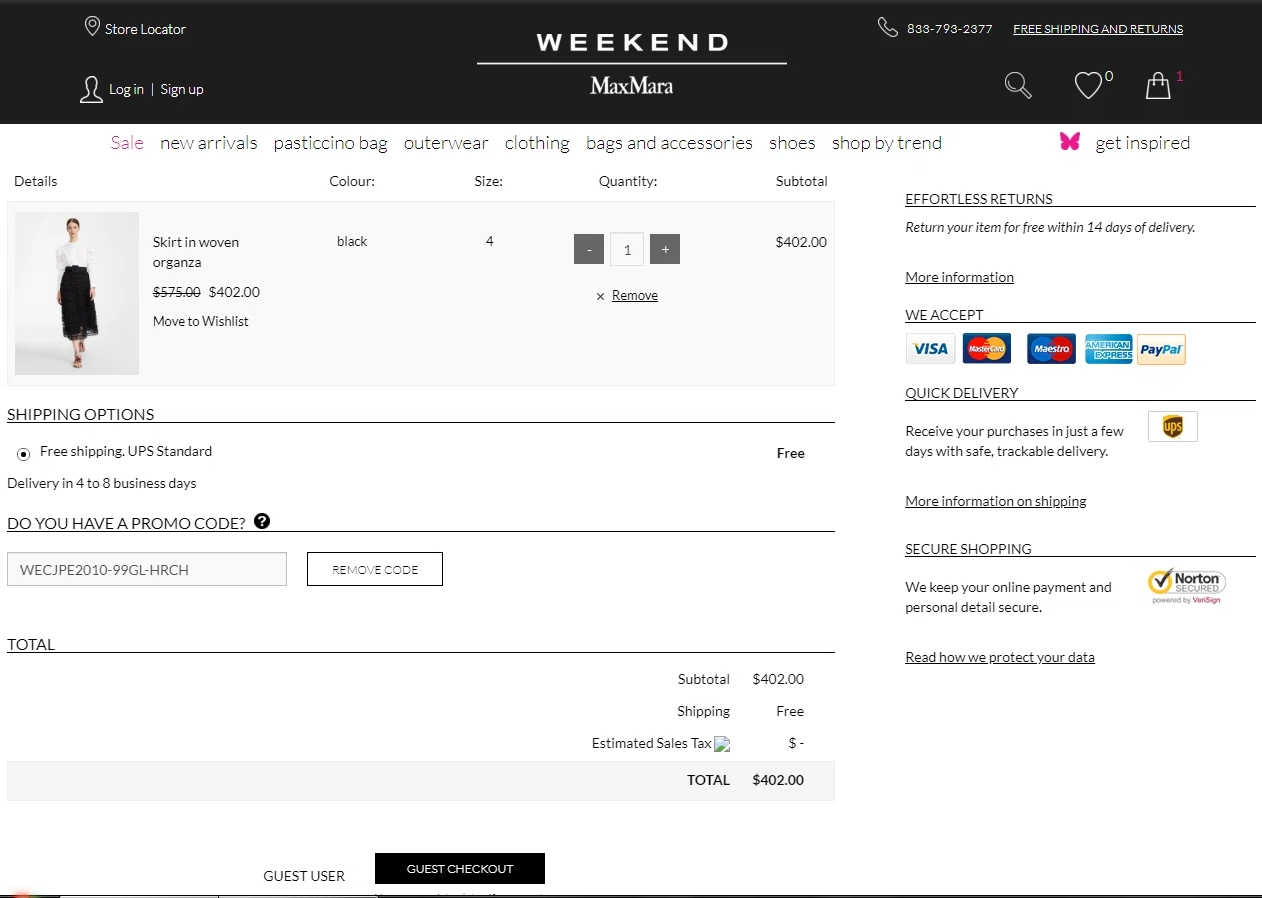The height and width of the screenshot is (898, 1262).
Task: Click the Norton Secured badge
Action: pos(1187,586)
